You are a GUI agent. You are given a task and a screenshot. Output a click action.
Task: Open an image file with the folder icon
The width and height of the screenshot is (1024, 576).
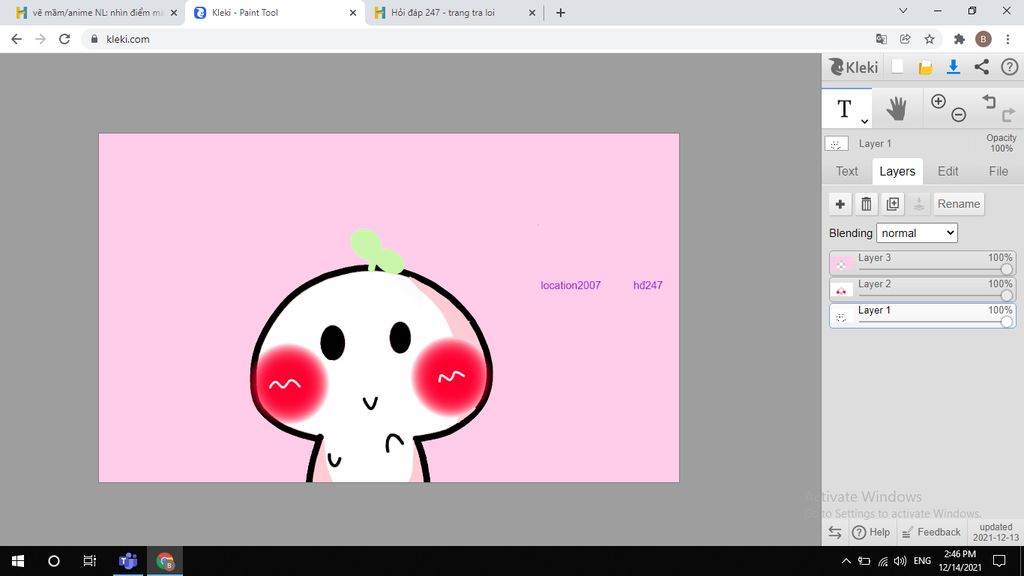pos(925,67)
